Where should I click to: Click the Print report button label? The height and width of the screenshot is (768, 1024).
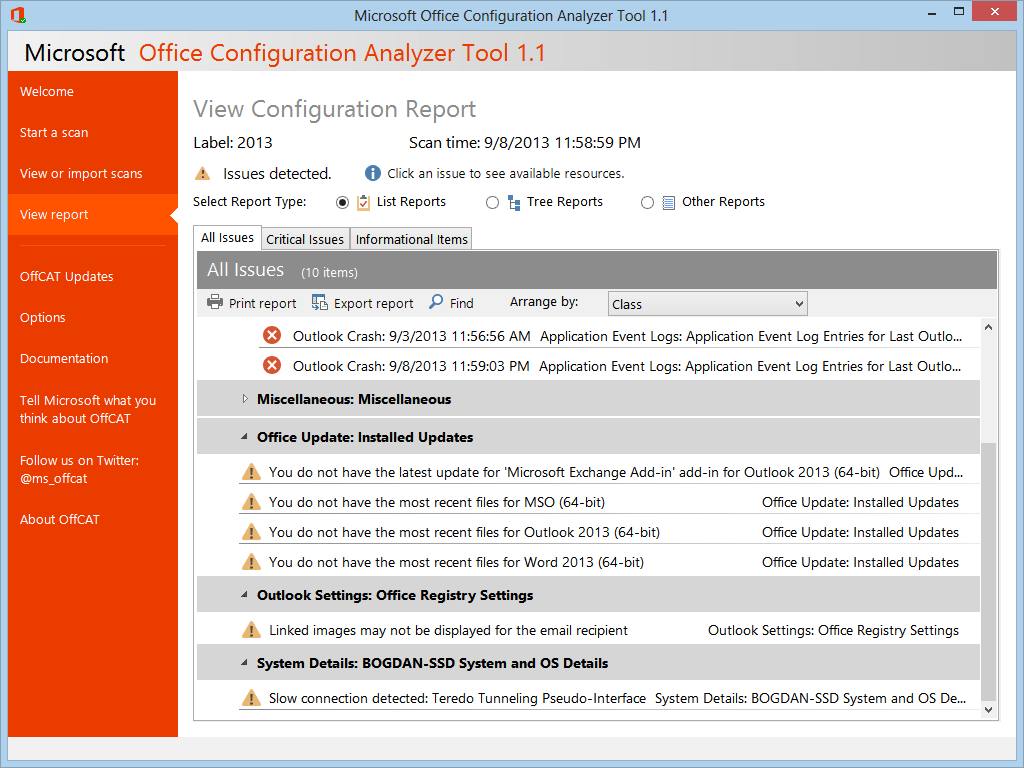(262, 304)
